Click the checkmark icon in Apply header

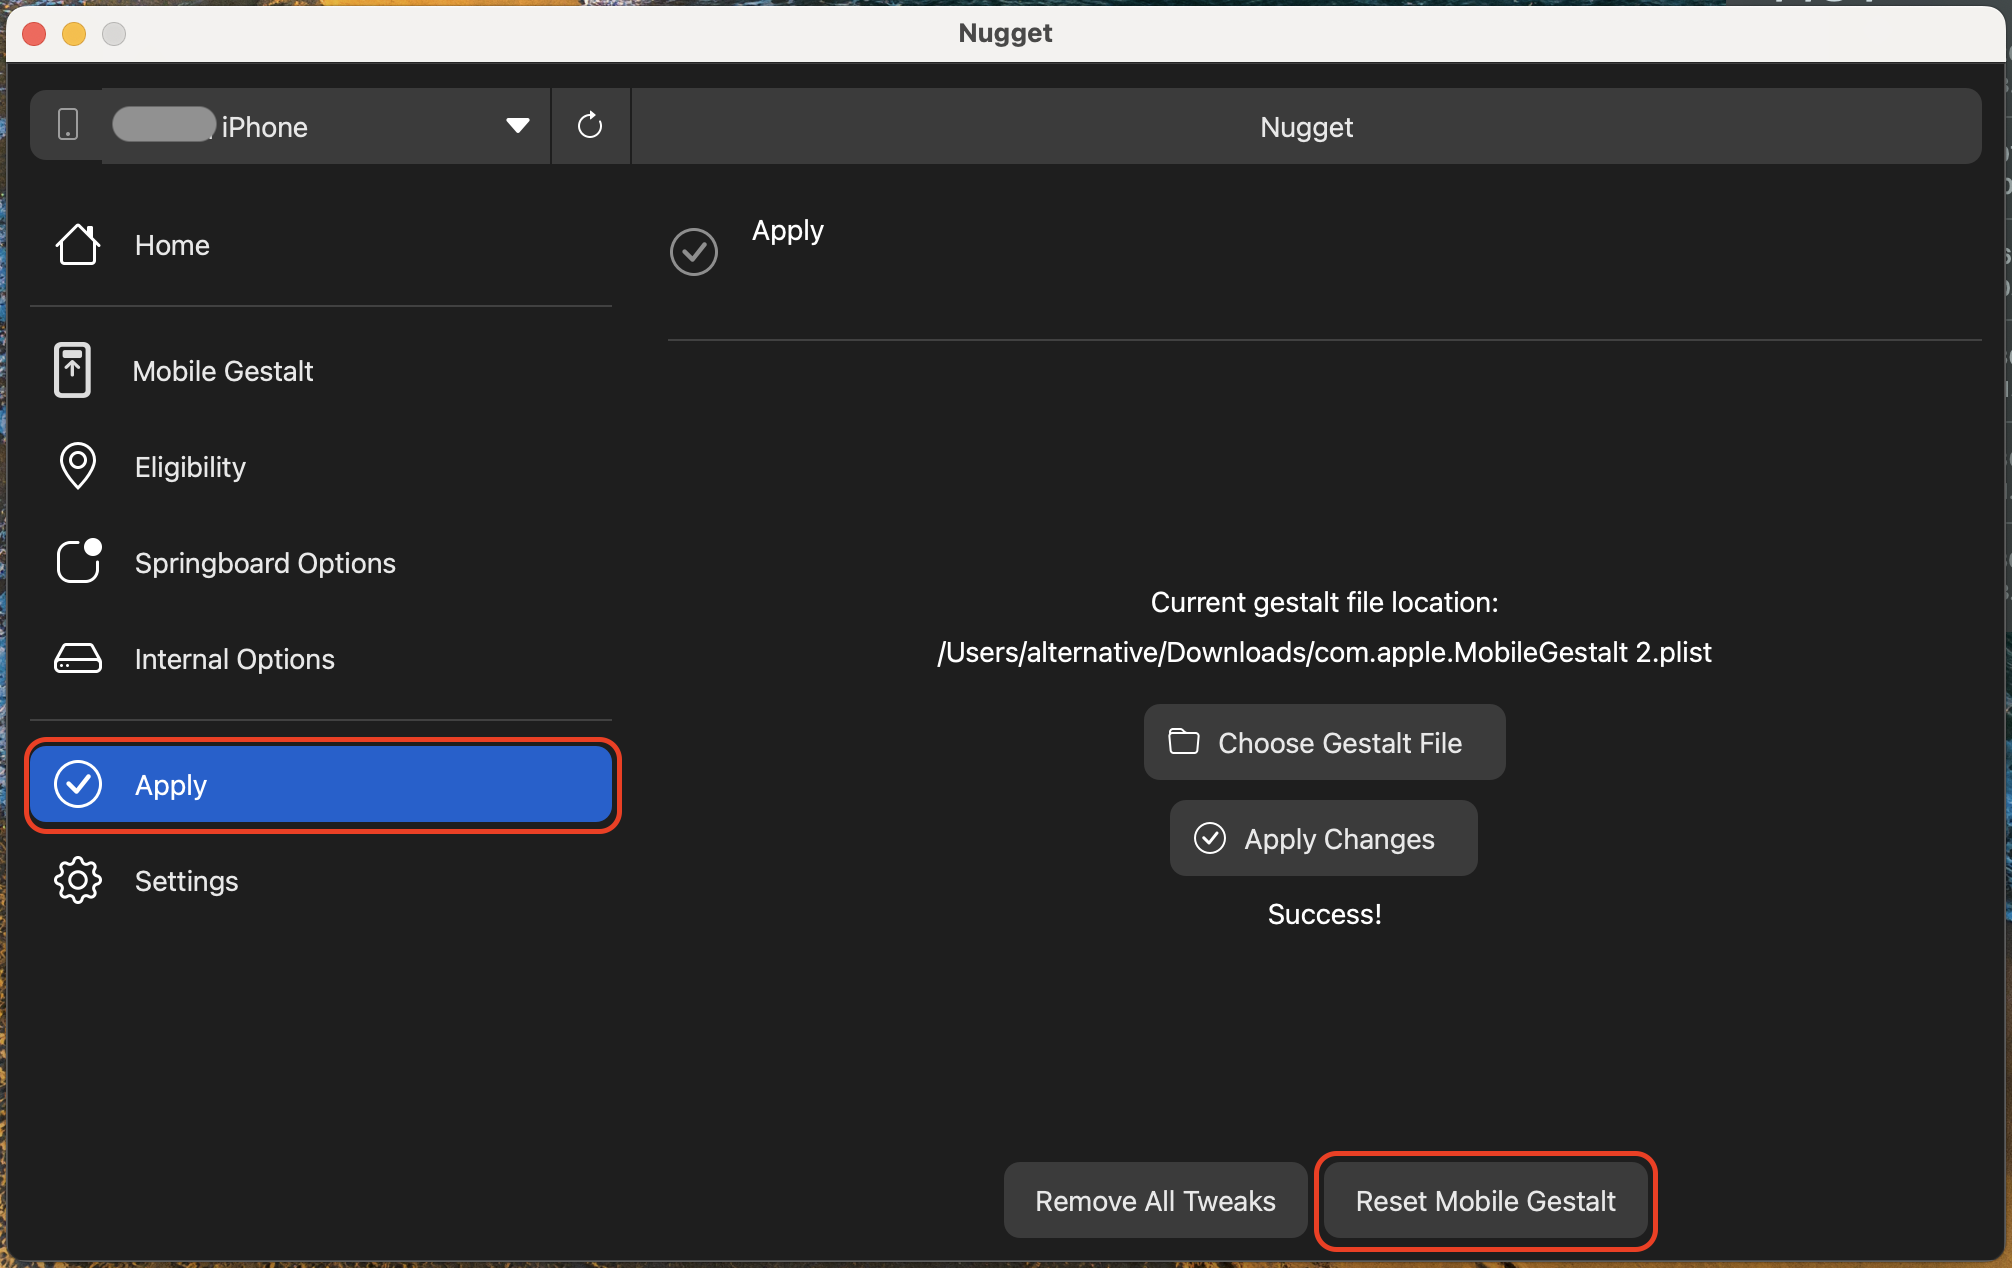coord(693,252)
